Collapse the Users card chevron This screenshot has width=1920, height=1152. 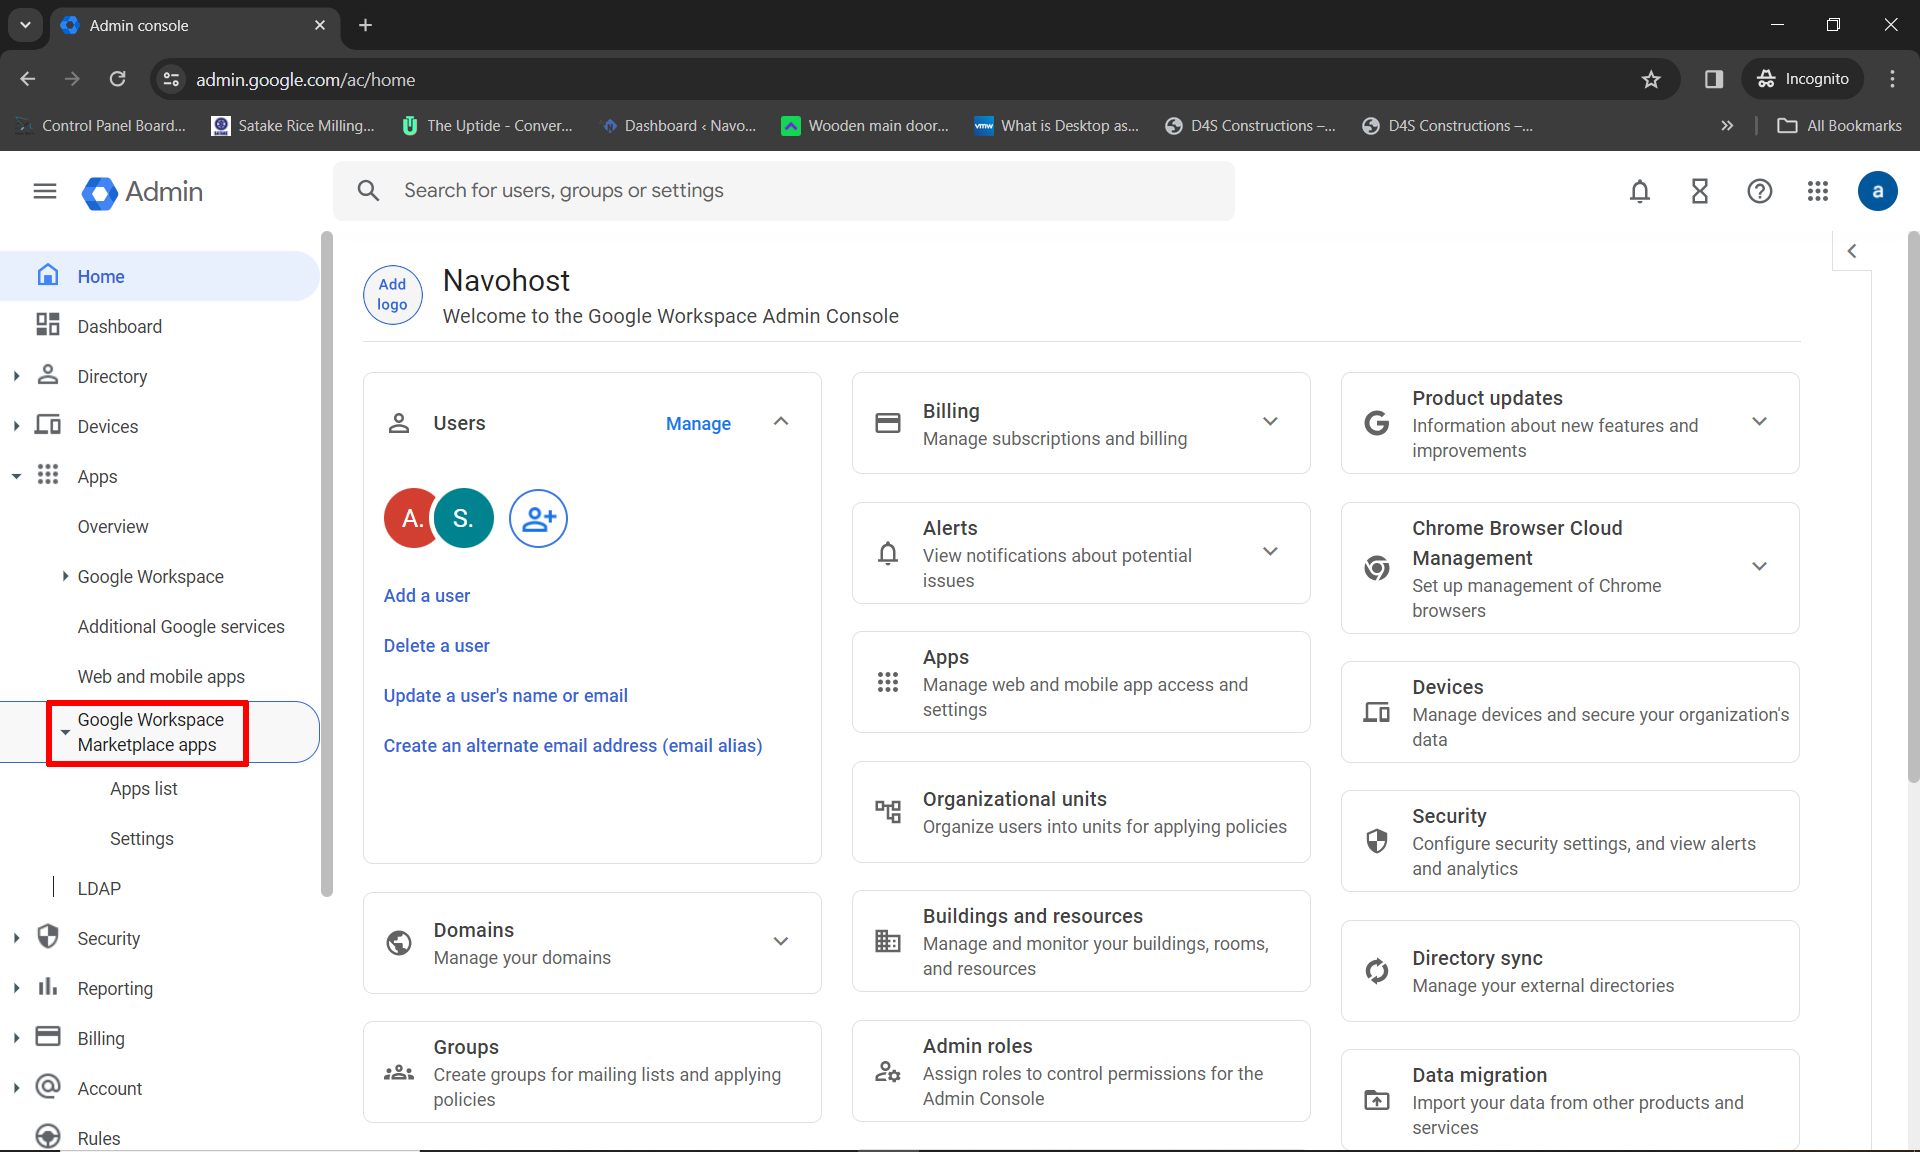pos(781,422)
